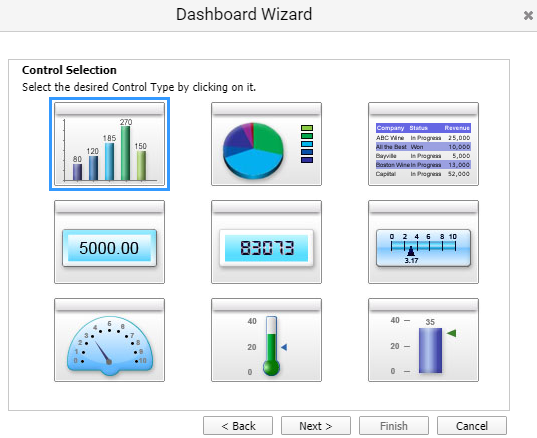
Task: Select the pie chart control type
Action: point(266,144)
